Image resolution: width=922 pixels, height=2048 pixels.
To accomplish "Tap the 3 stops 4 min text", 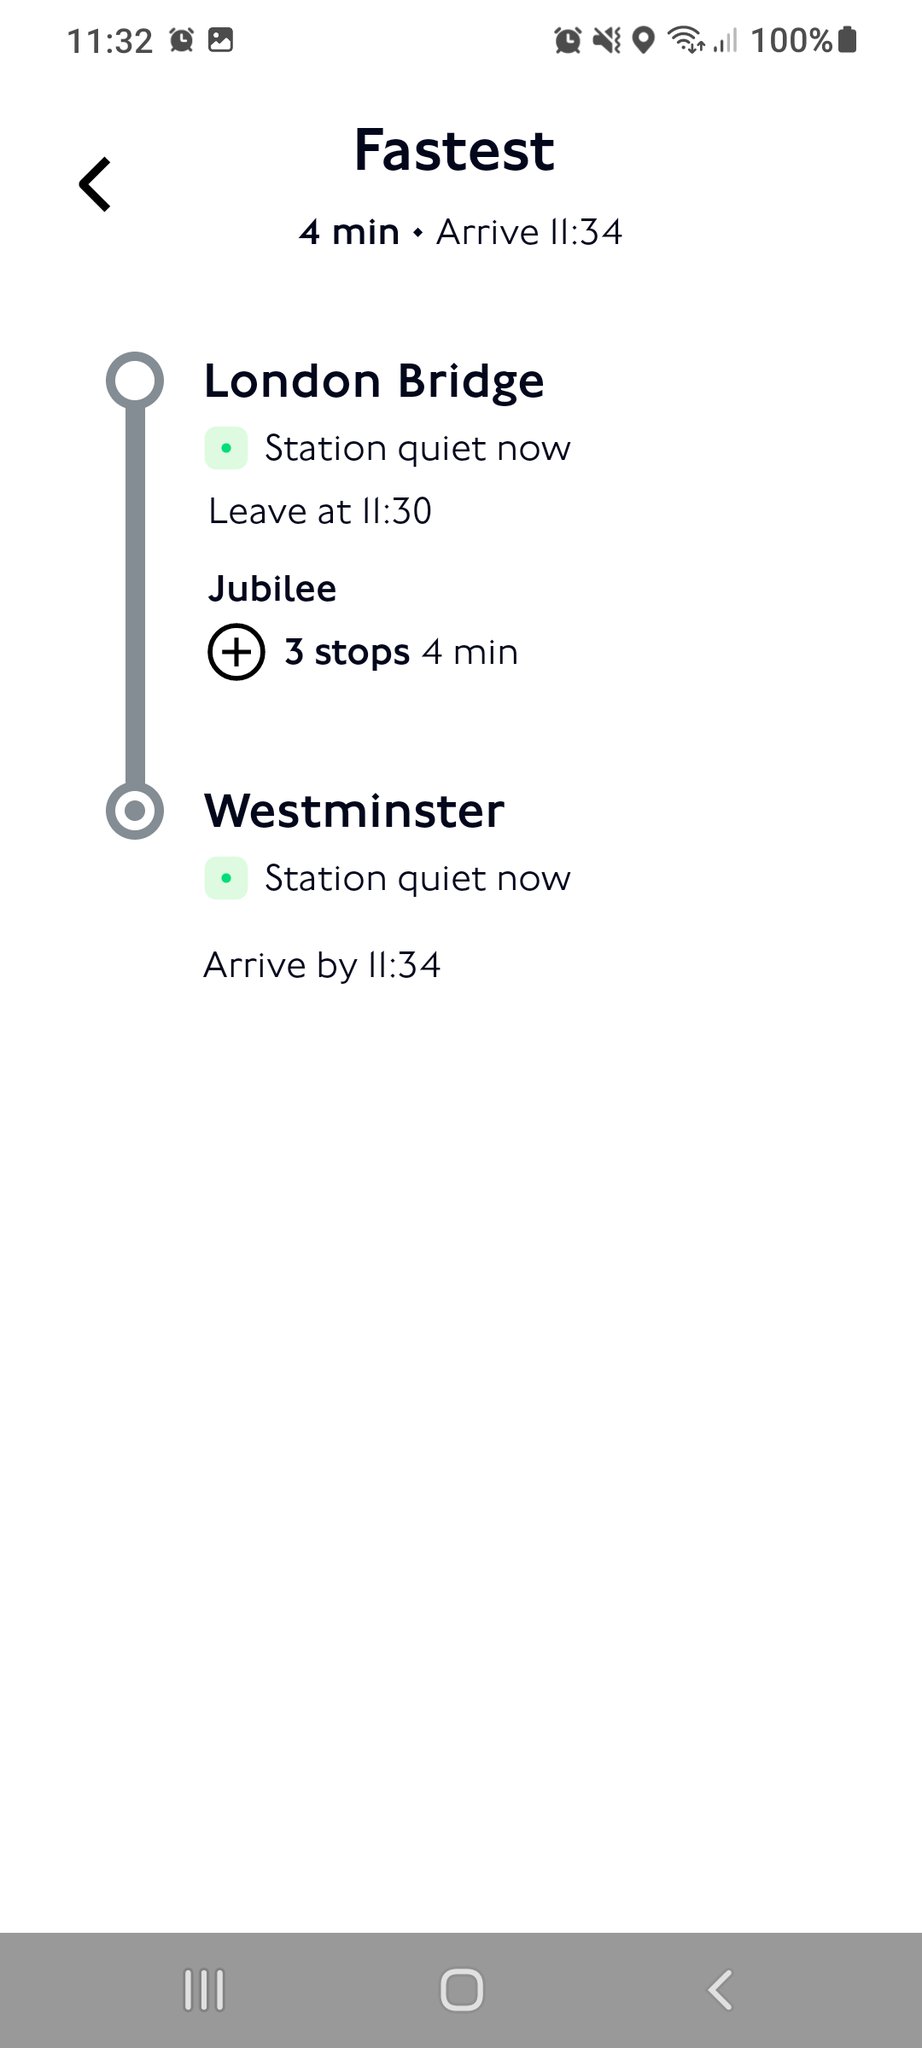I will [x=401, y=652].
